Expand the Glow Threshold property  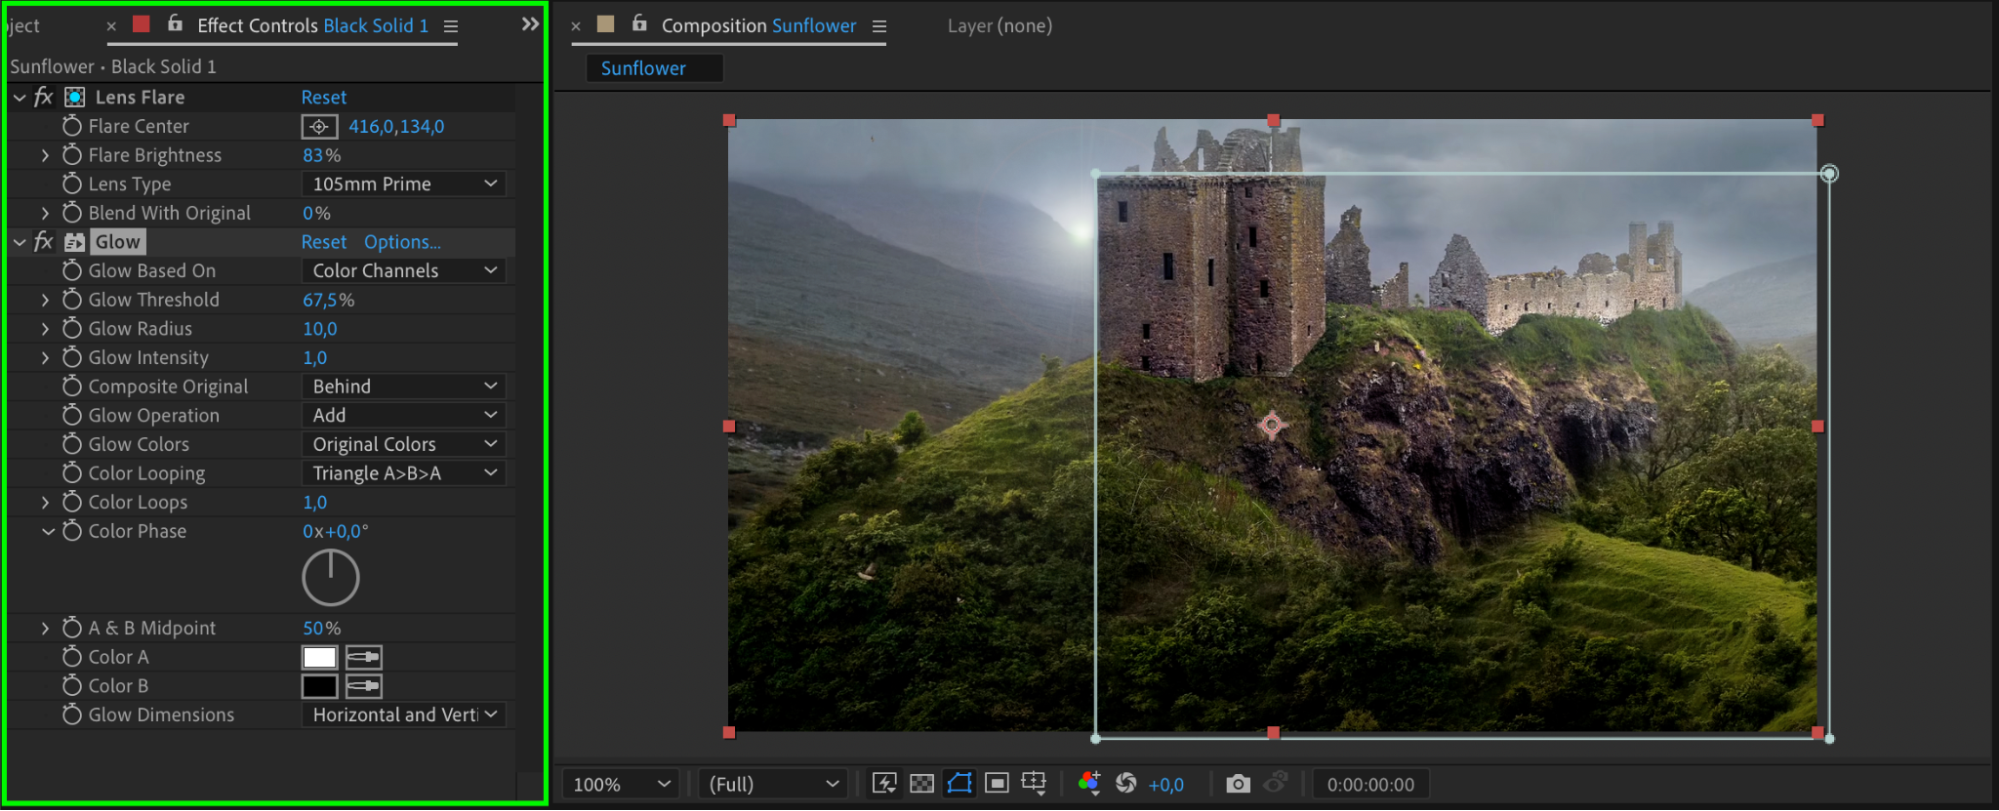point(45,300)
